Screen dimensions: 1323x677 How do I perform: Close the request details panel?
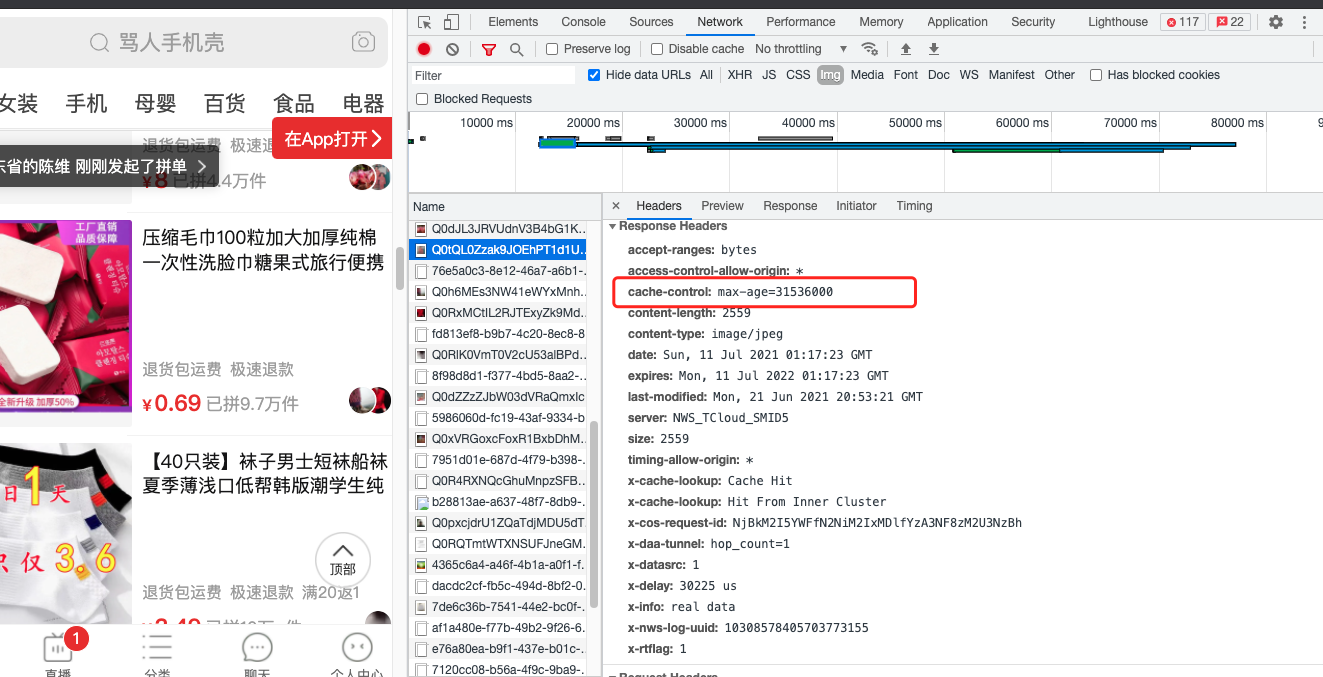click(616, 206)
